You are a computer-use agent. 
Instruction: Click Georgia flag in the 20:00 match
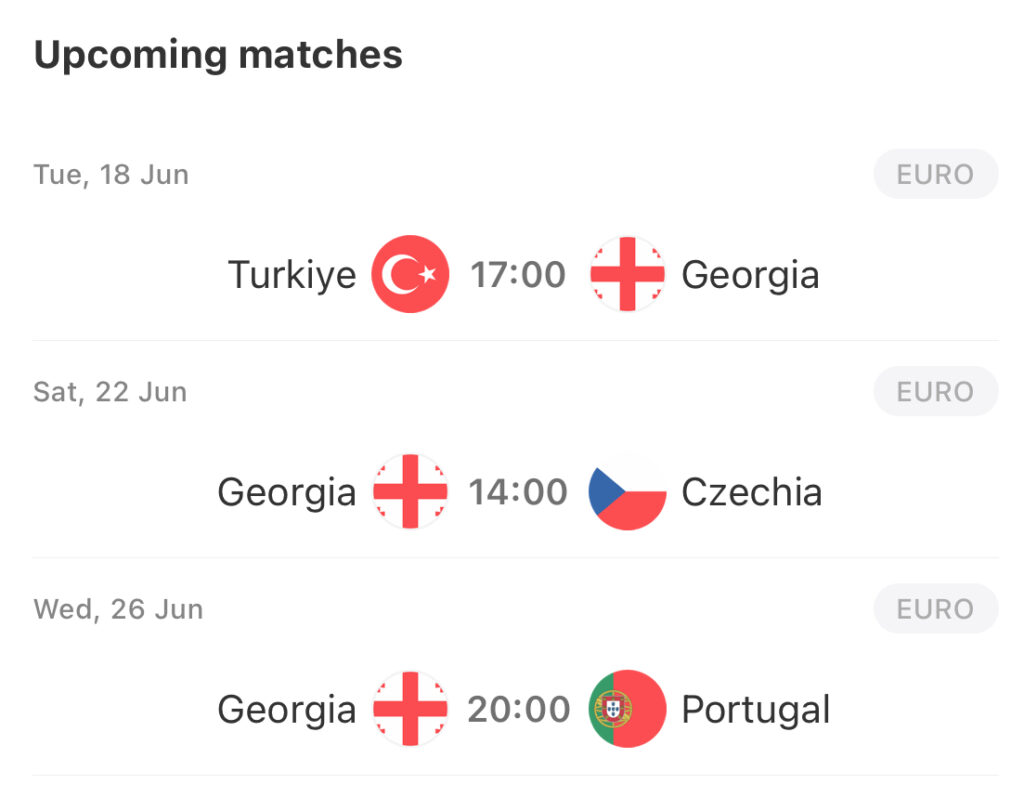pyautogui.click(x=410, y=709)
